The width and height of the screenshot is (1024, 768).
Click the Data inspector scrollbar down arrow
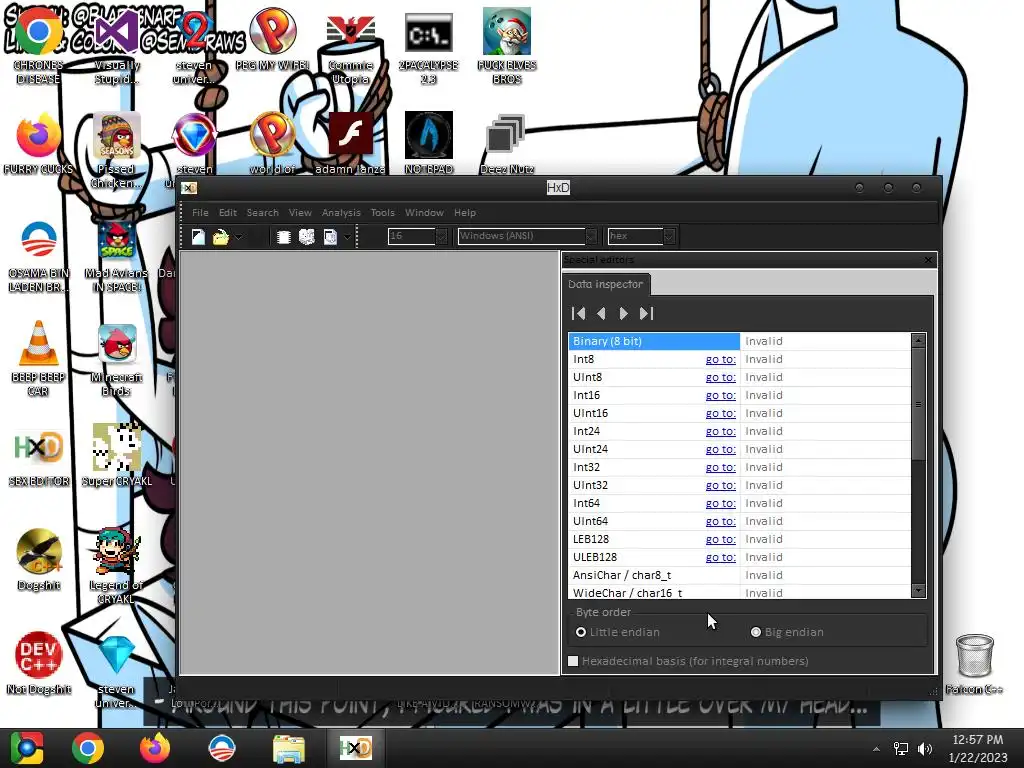coord(918,590)
